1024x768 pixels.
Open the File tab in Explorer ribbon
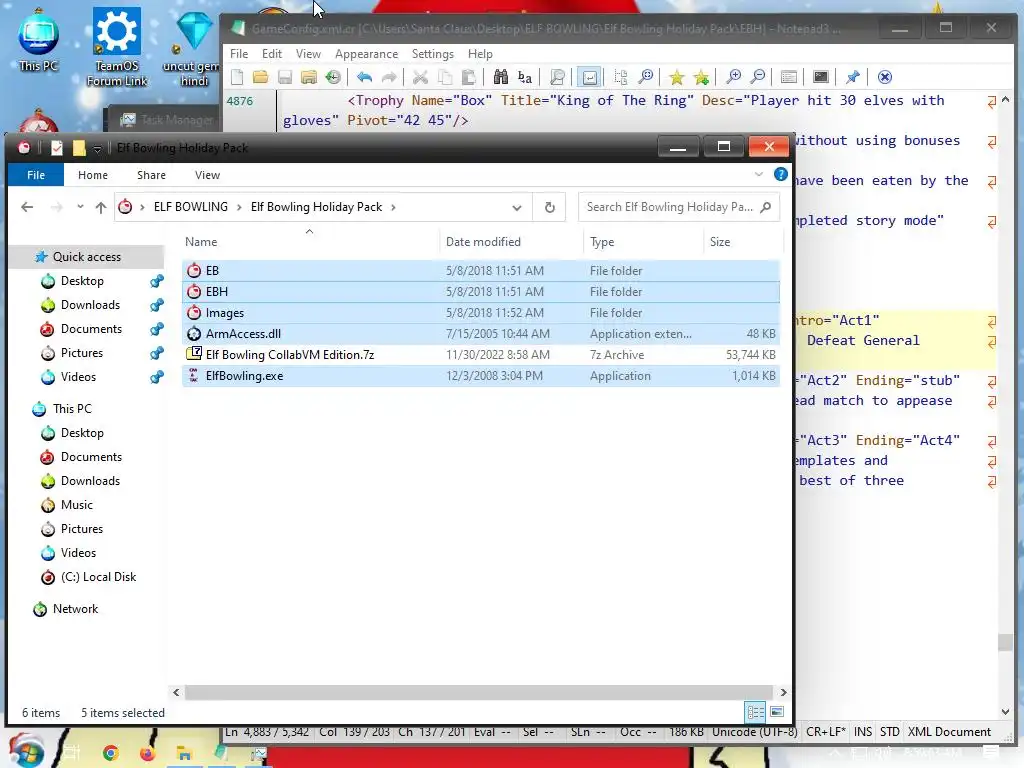pos(36,175)
